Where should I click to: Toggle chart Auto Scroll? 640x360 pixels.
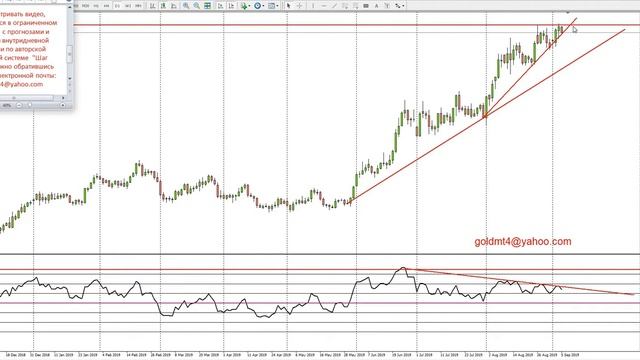(220, 6)
